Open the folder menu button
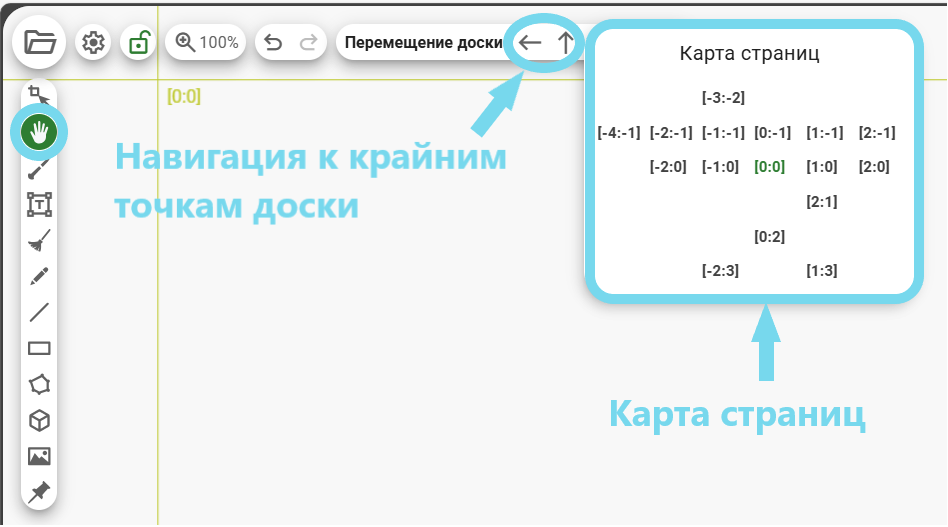This screenshot has width=948, height=527. tap(40, 43)
